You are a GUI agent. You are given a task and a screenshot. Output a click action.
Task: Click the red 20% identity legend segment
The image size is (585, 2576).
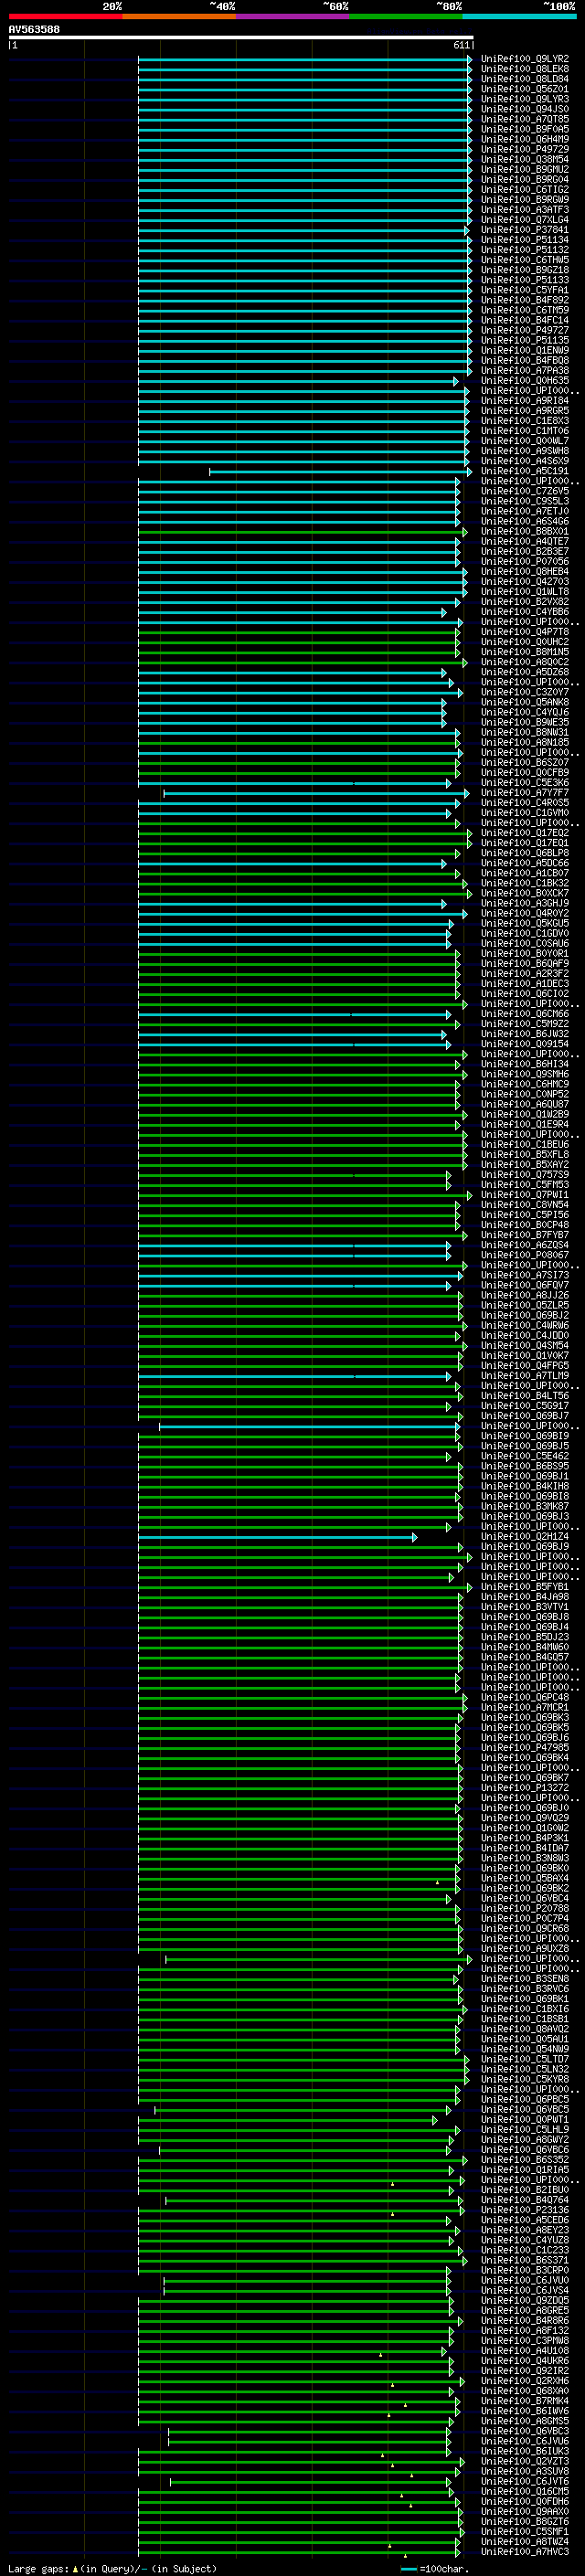tap(65, 16)
